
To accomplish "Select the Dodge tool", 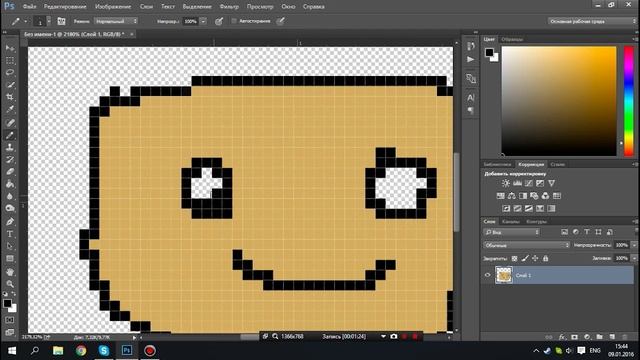I will (x=10, y=209).
